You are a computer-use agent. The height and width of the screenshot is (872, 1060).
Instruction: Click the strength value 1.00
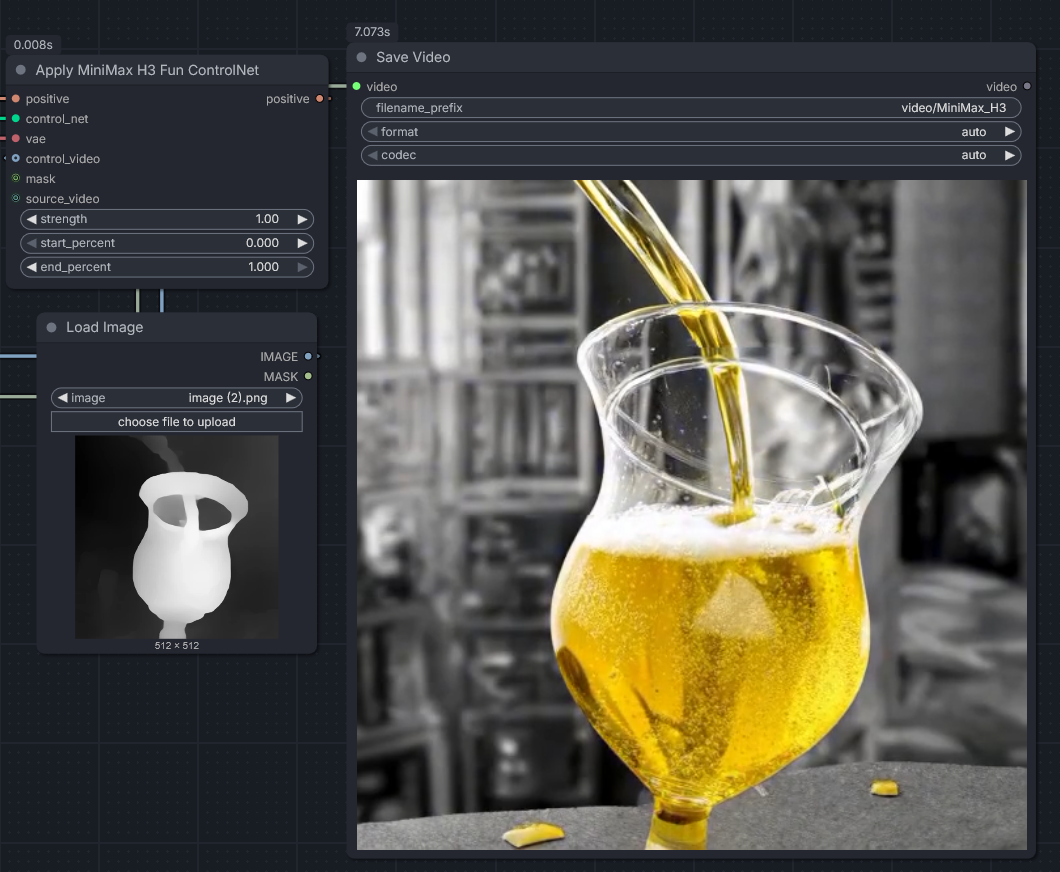tap(267, 219)
